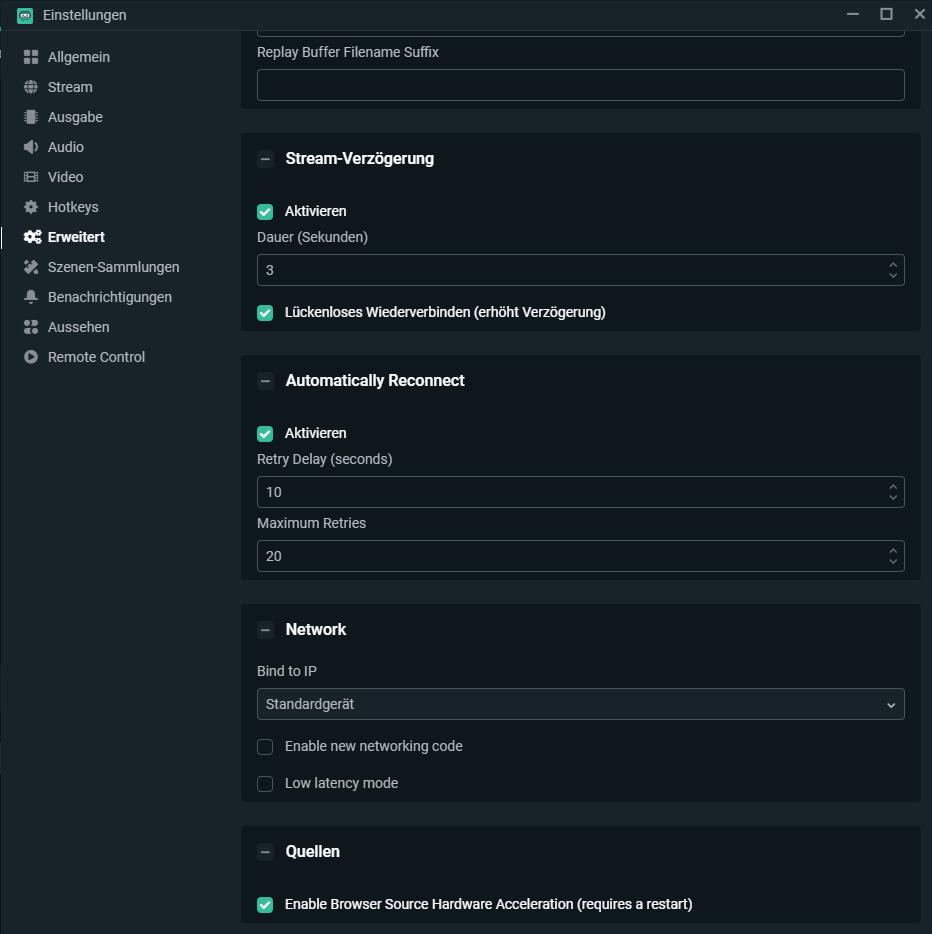Click the Audio speaker icon
This screenshot has height=934, width=932.
[x=31, y=147]
